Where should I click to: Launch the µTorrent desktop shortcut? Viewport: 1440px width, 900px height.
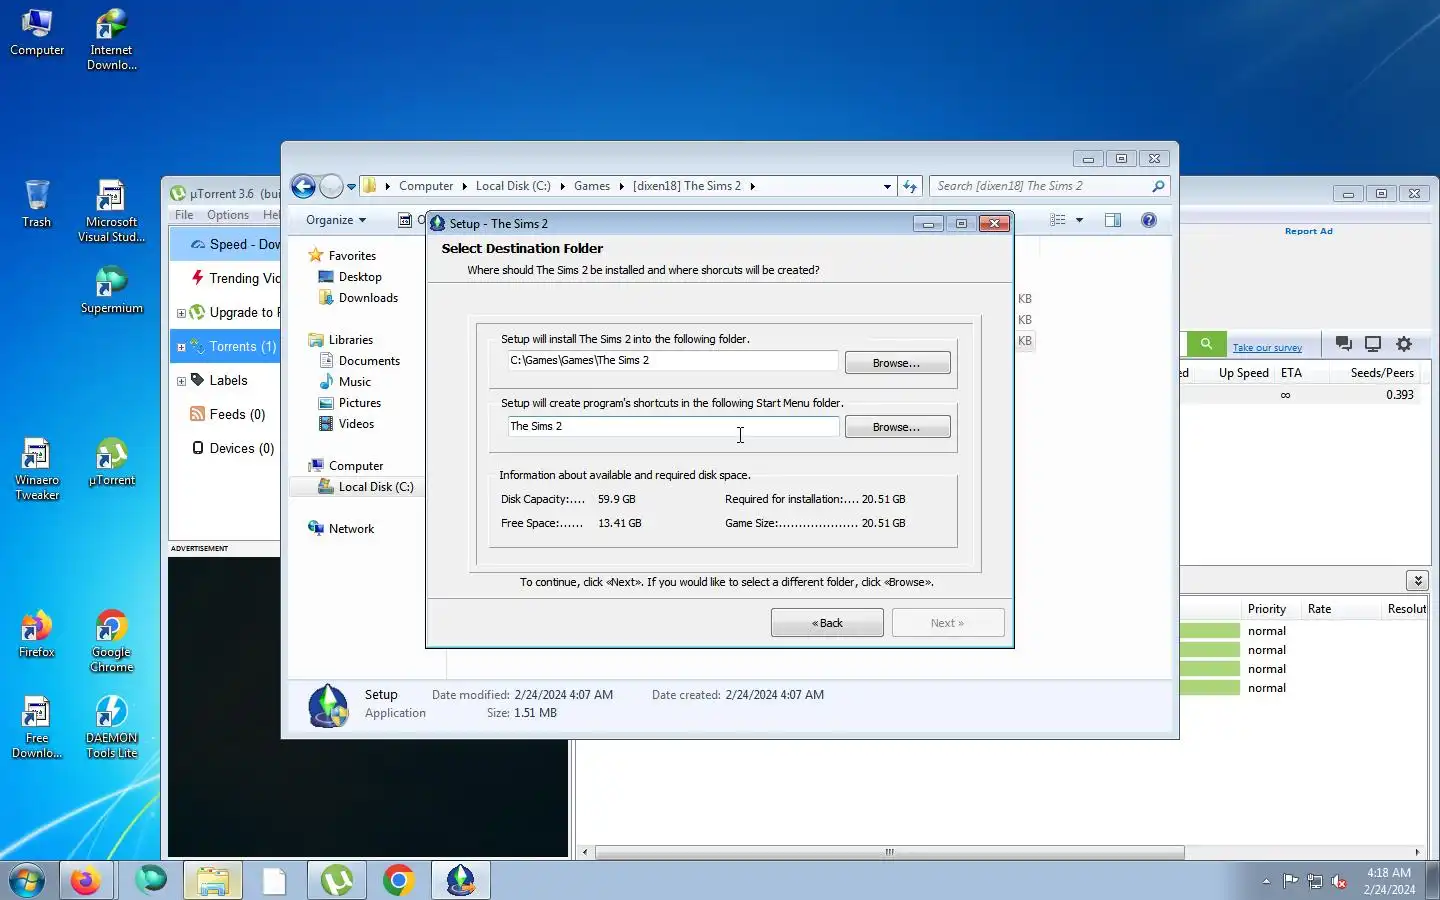click(x=111, y=462)
